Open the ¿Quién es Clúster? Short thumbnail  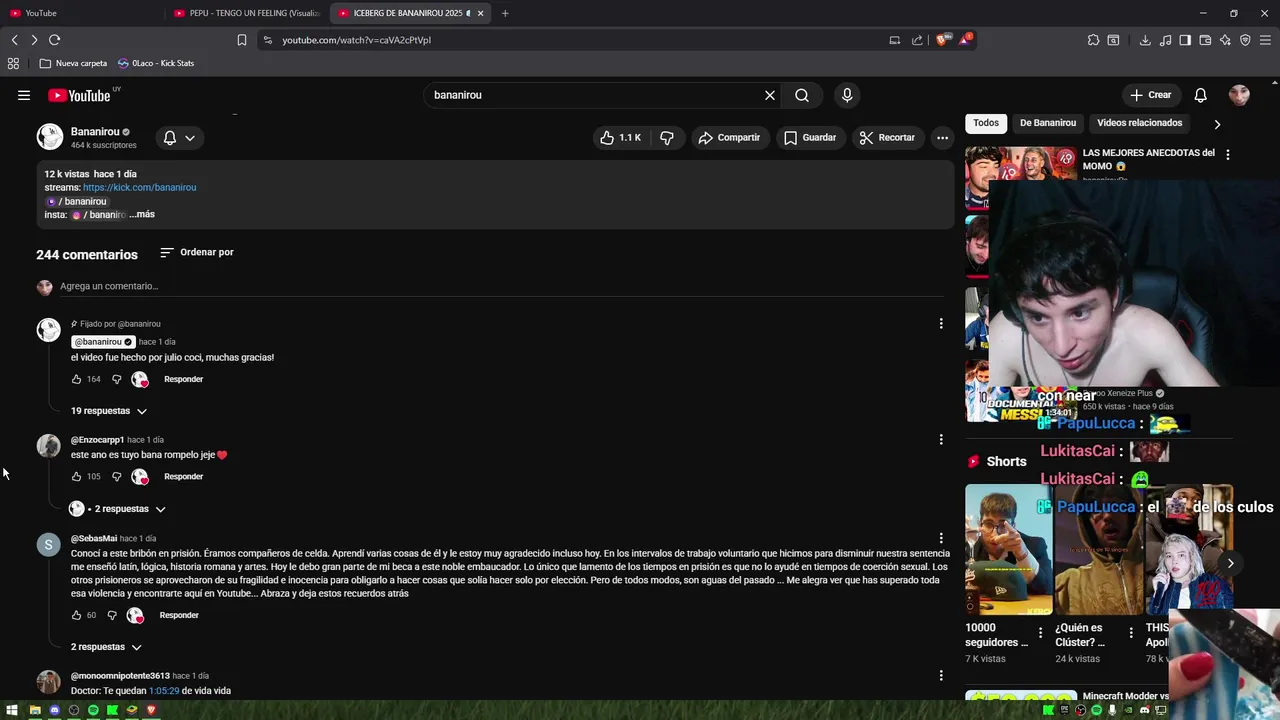(x=1098, y=549)
